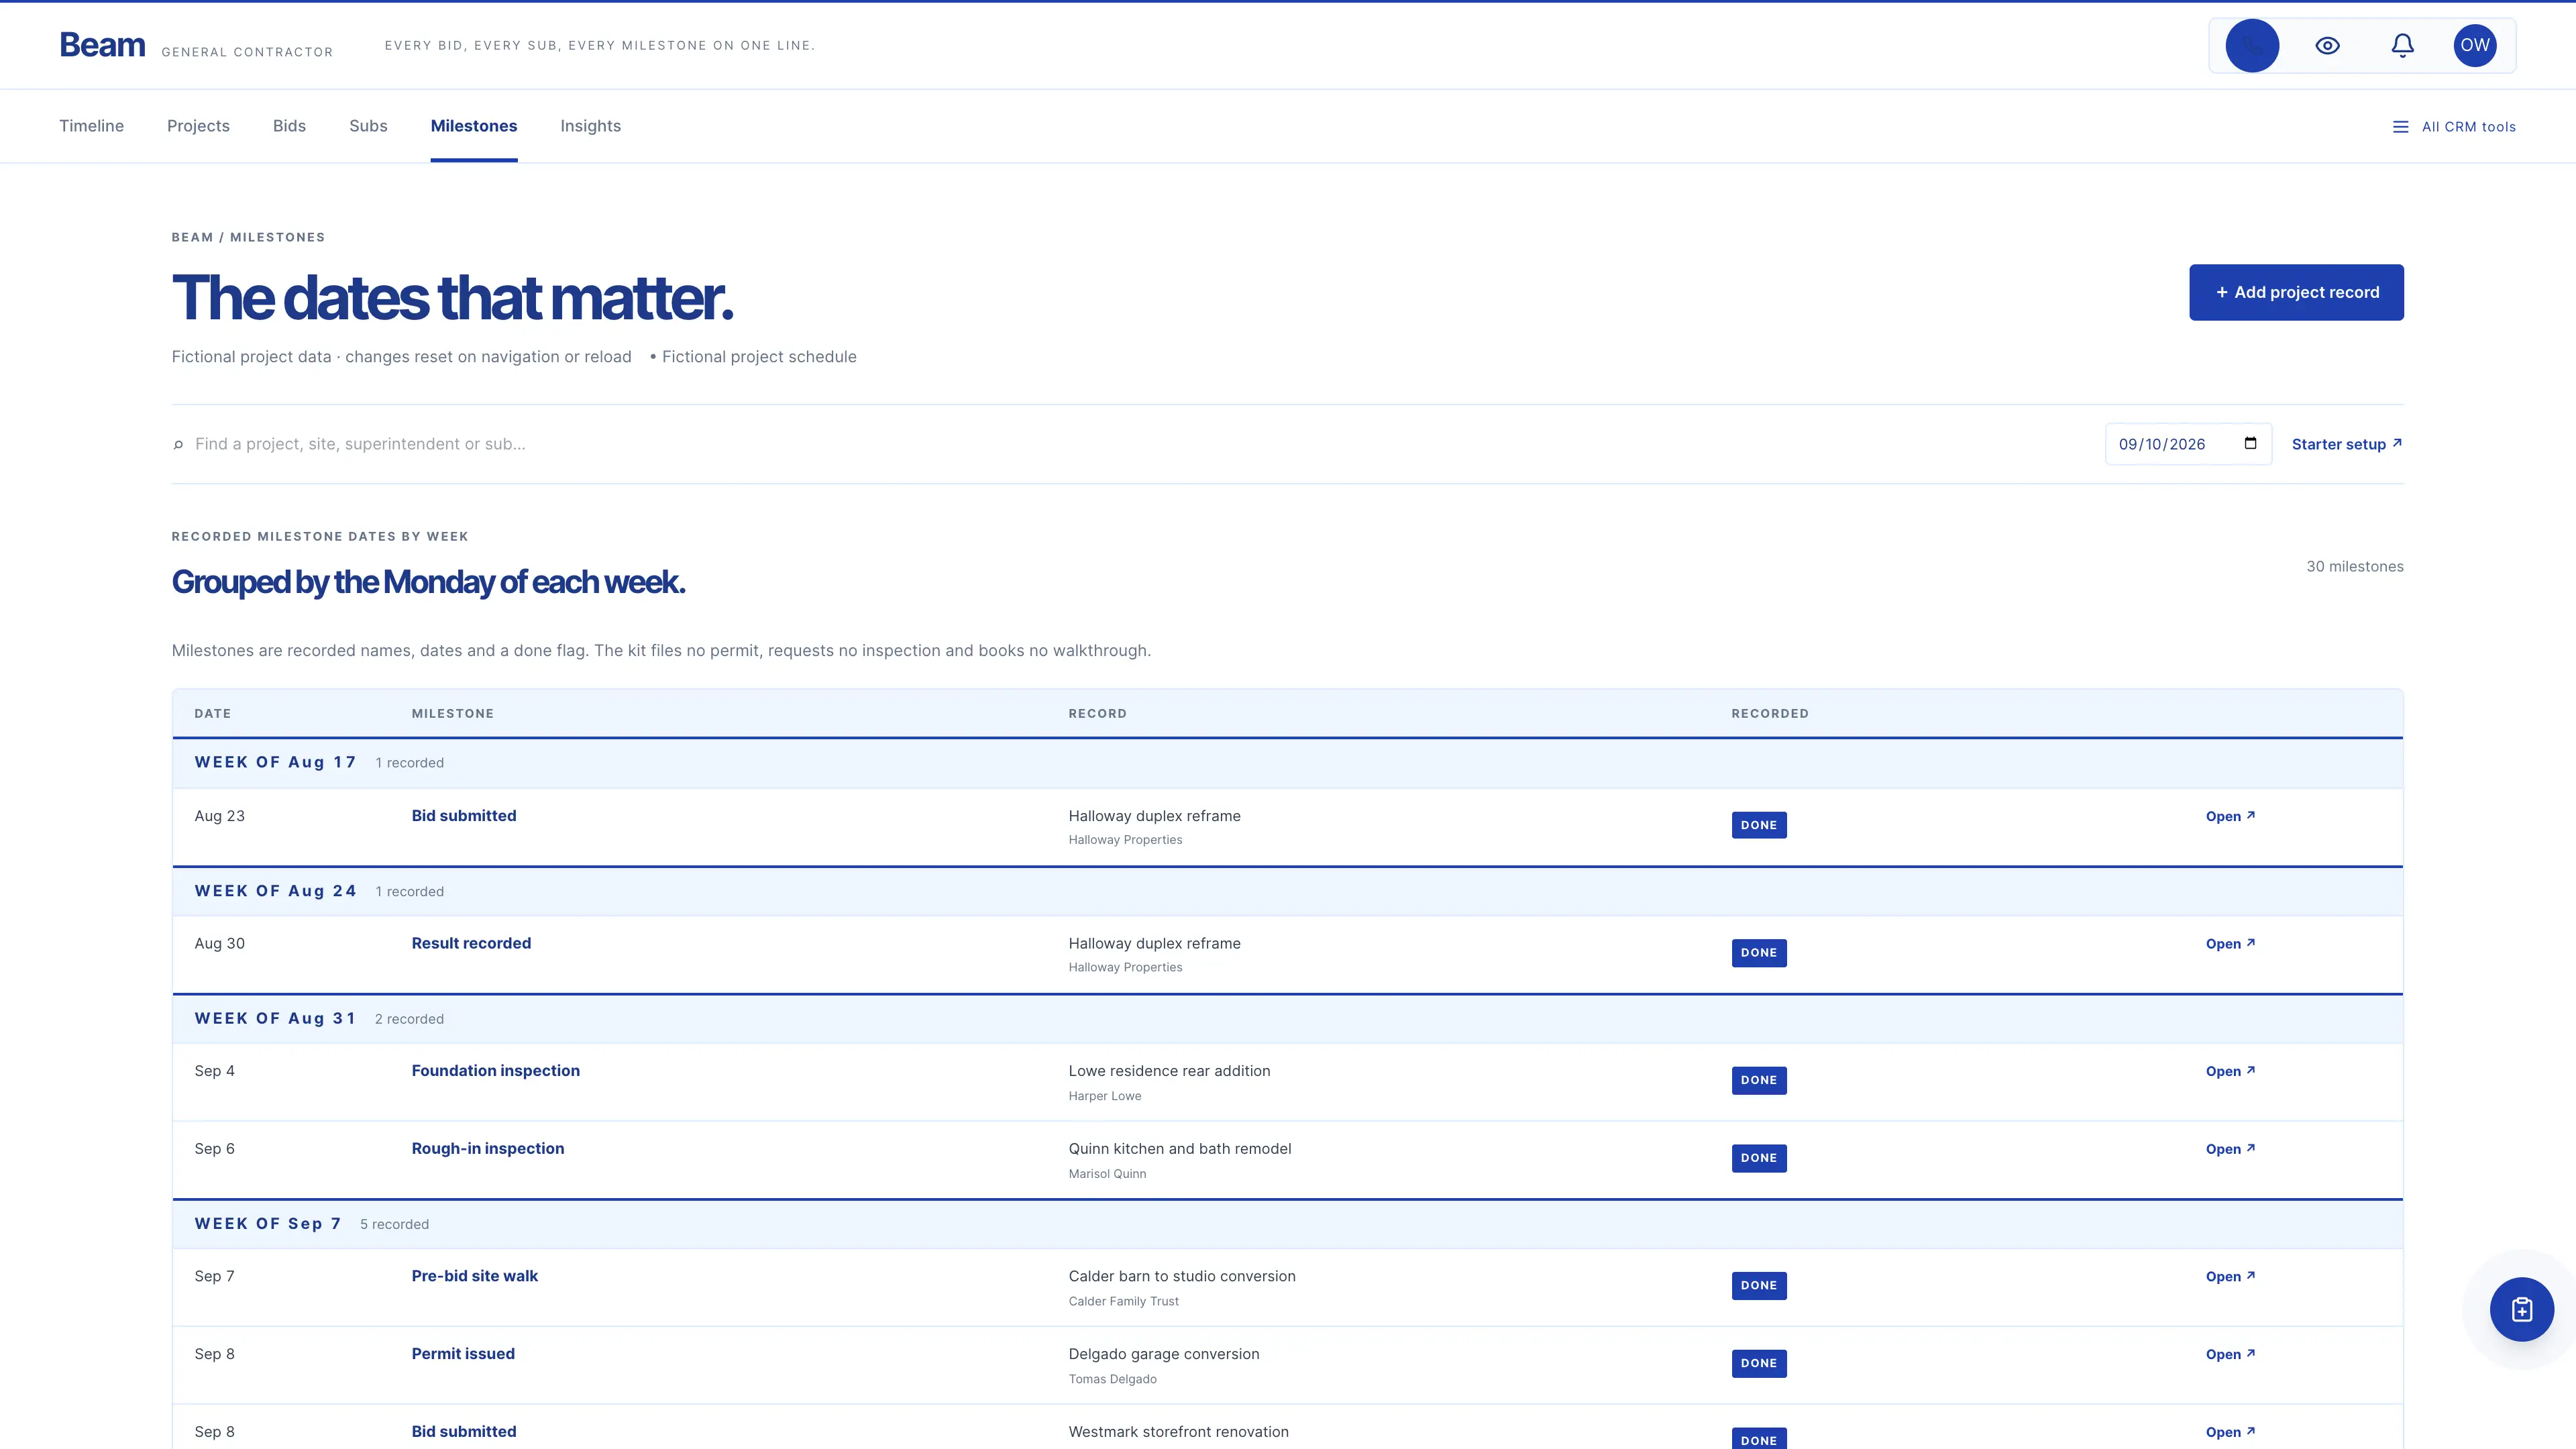Click the Foundation inspection milestone

pos(495,1071)
